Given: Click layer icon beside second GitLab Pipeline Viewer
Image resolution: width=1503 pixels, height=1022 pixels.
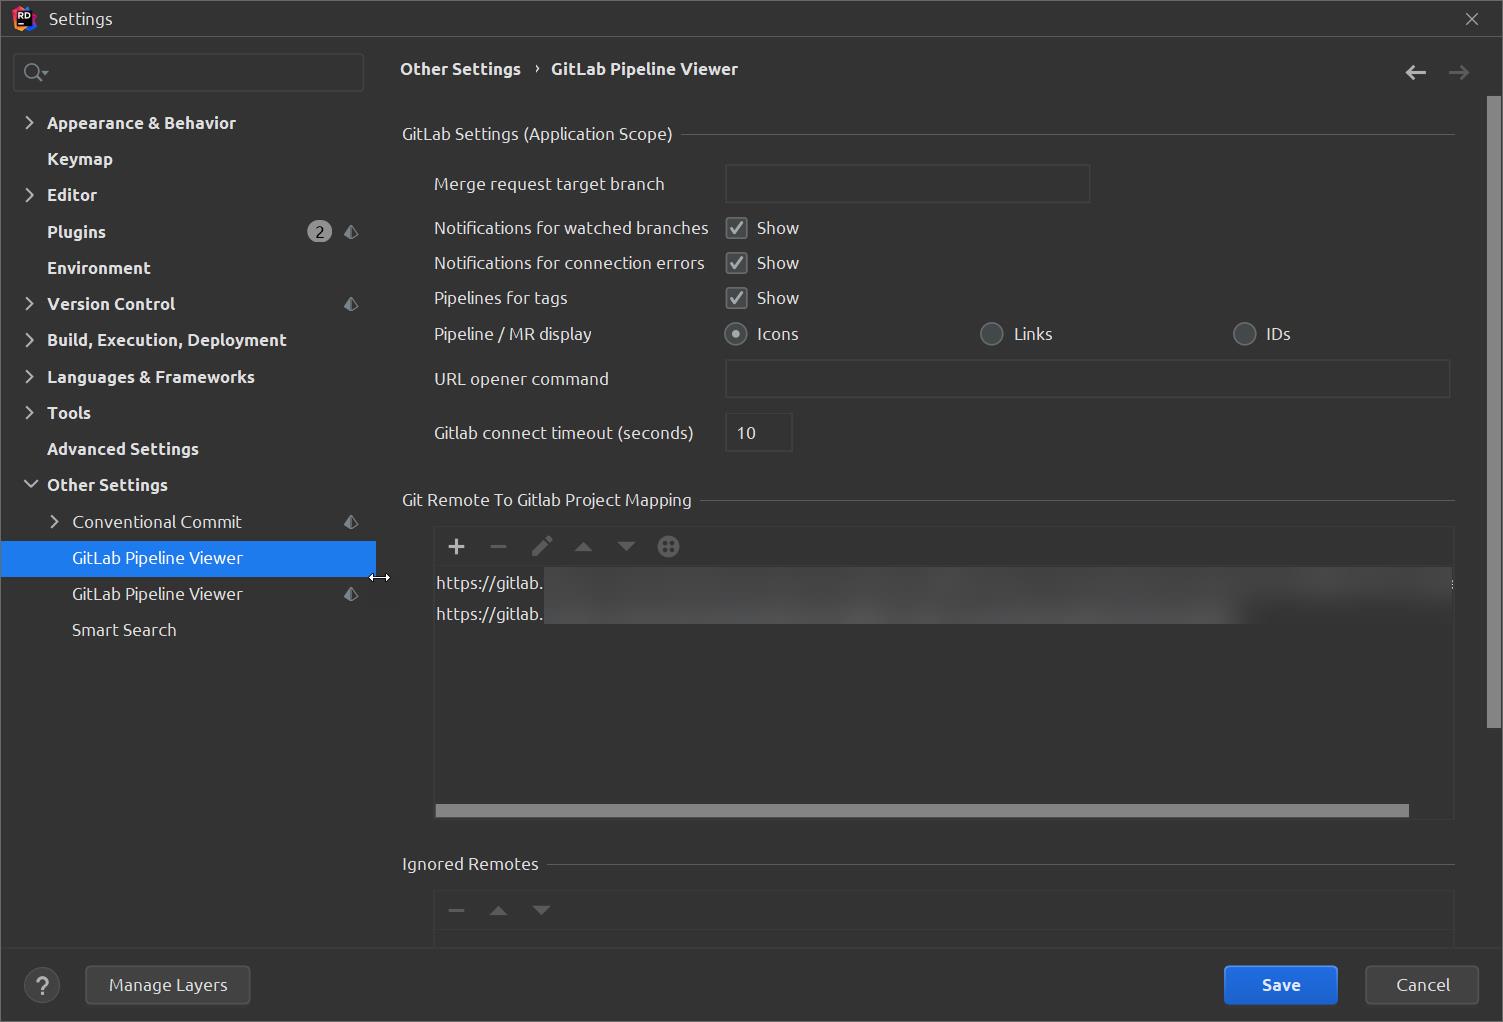Looking at the screenshot, I should 351,594.
